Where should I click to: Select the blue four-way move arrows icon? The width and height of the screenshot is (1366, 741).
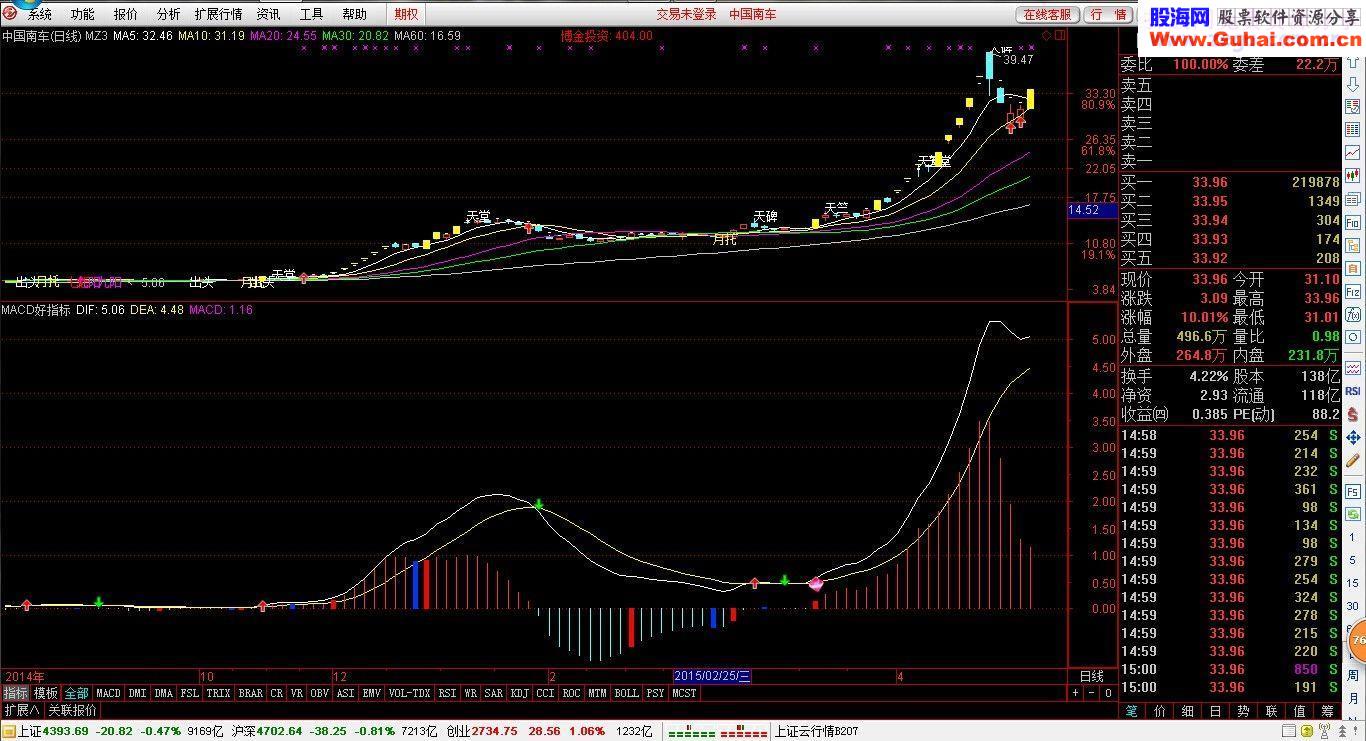(1353, 438)
